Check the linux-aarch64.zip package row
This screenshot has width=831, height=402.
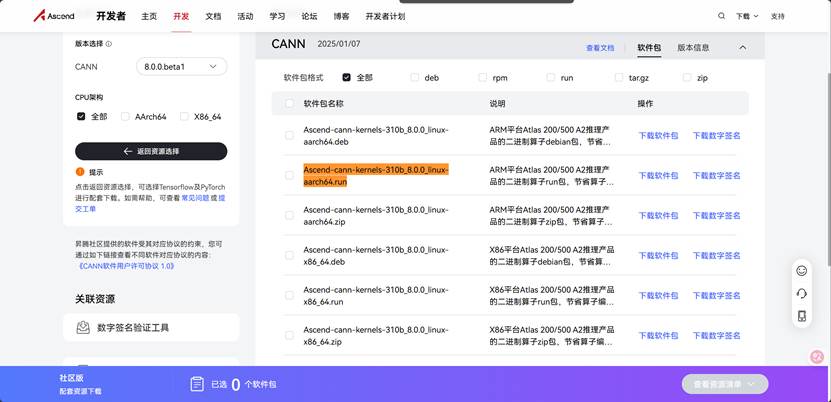(x=289, y=215)
